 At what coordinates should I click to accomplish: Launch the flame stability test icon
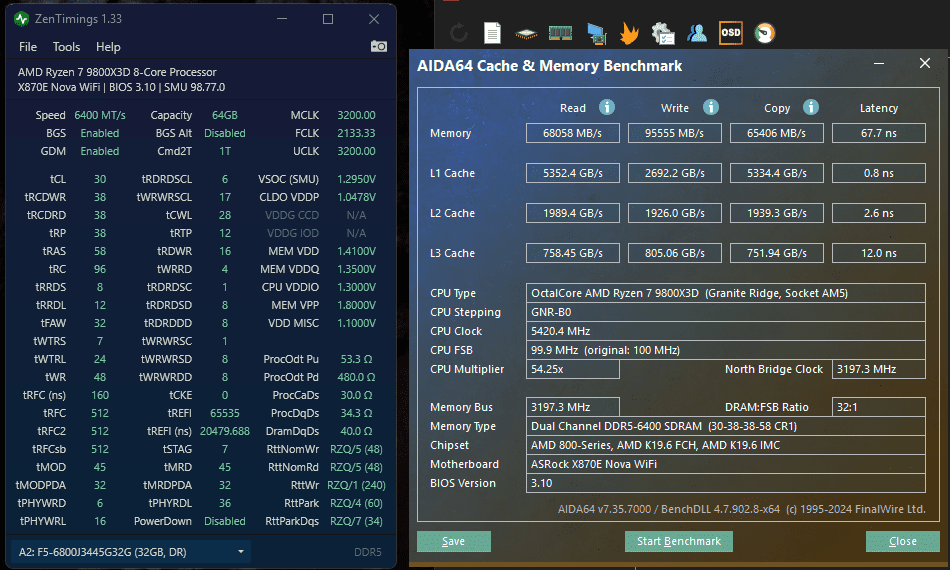629,33
